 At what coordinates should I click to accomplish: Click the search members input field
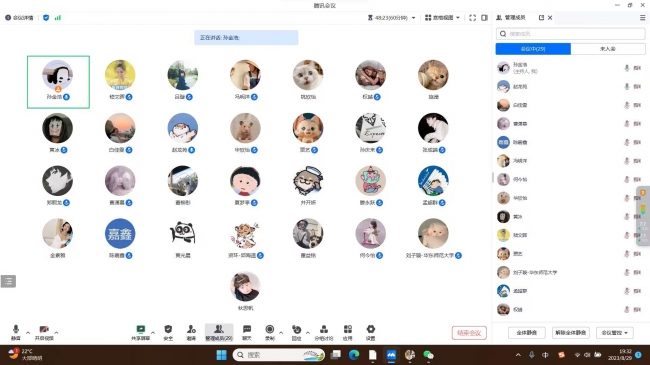tap(570, 34)
